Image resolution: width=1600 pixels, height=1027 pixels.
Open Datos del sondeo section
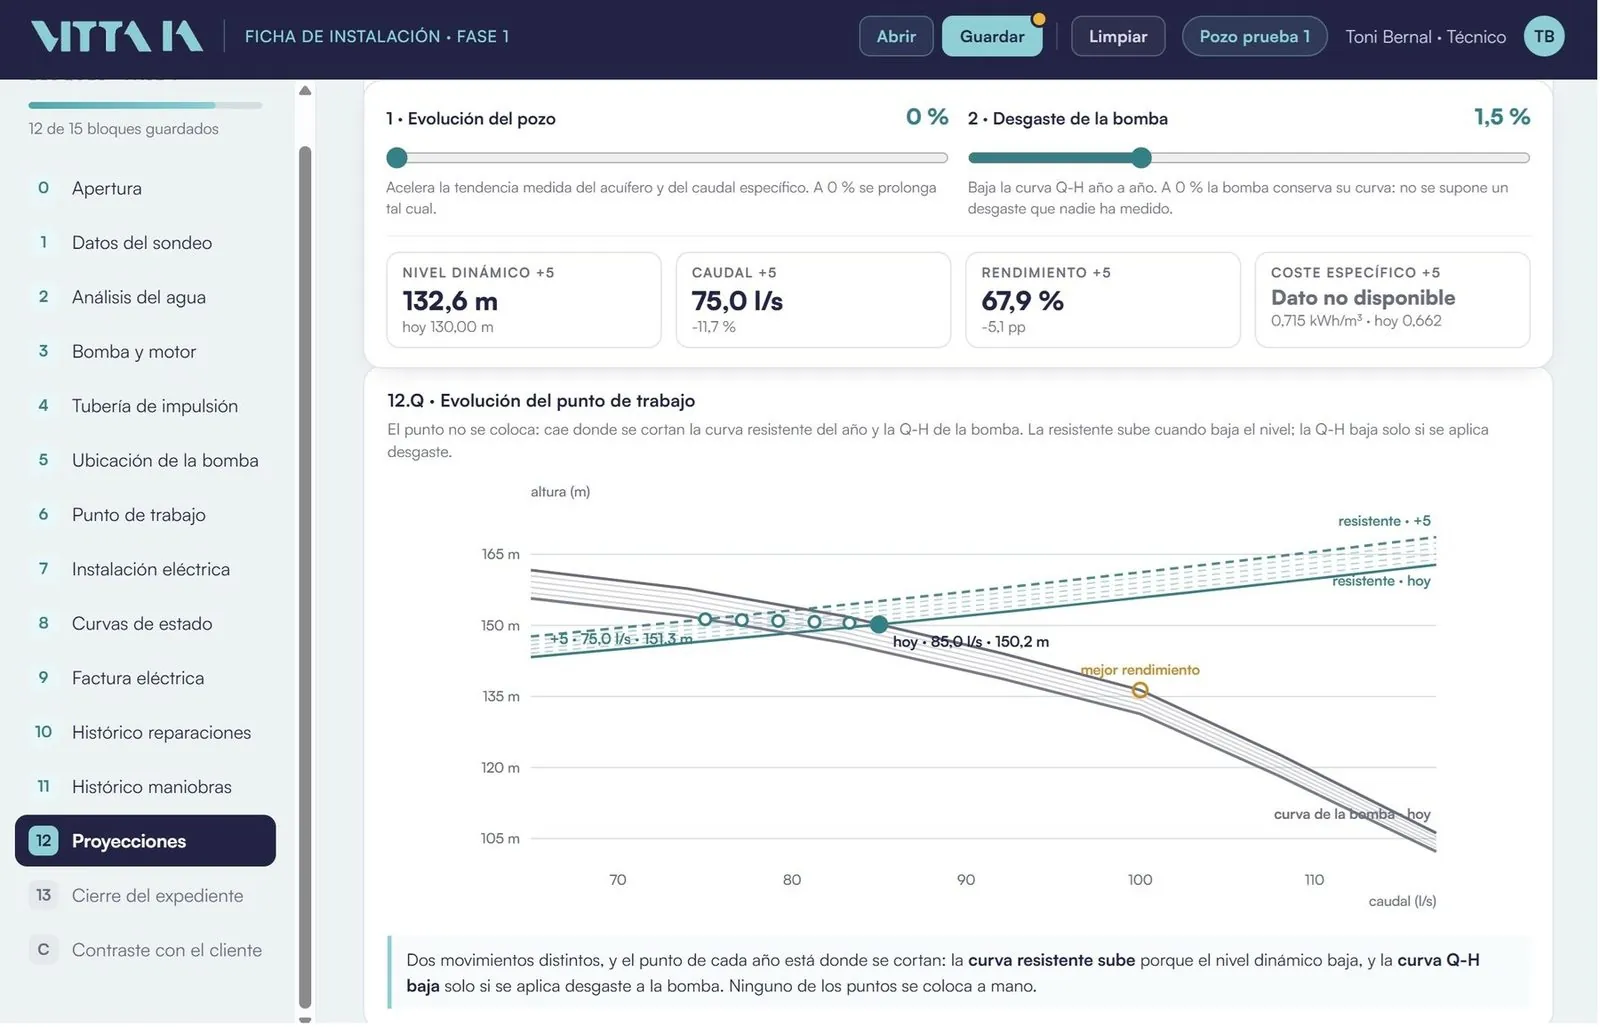tap(145, 242)
